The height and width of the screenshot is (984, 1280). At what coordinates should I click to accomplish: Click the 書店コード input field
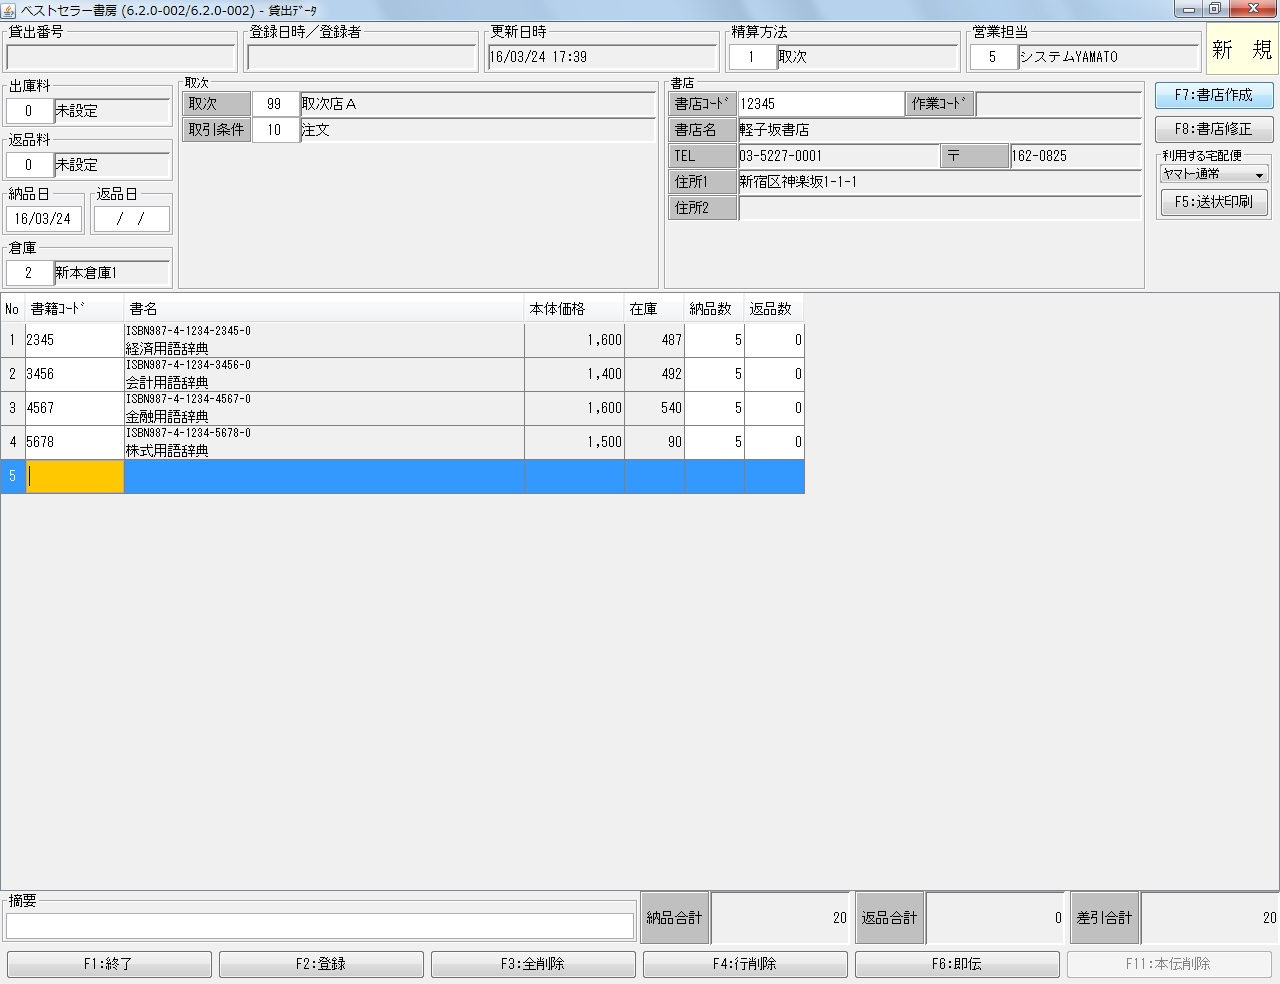(x=821, y=104)
